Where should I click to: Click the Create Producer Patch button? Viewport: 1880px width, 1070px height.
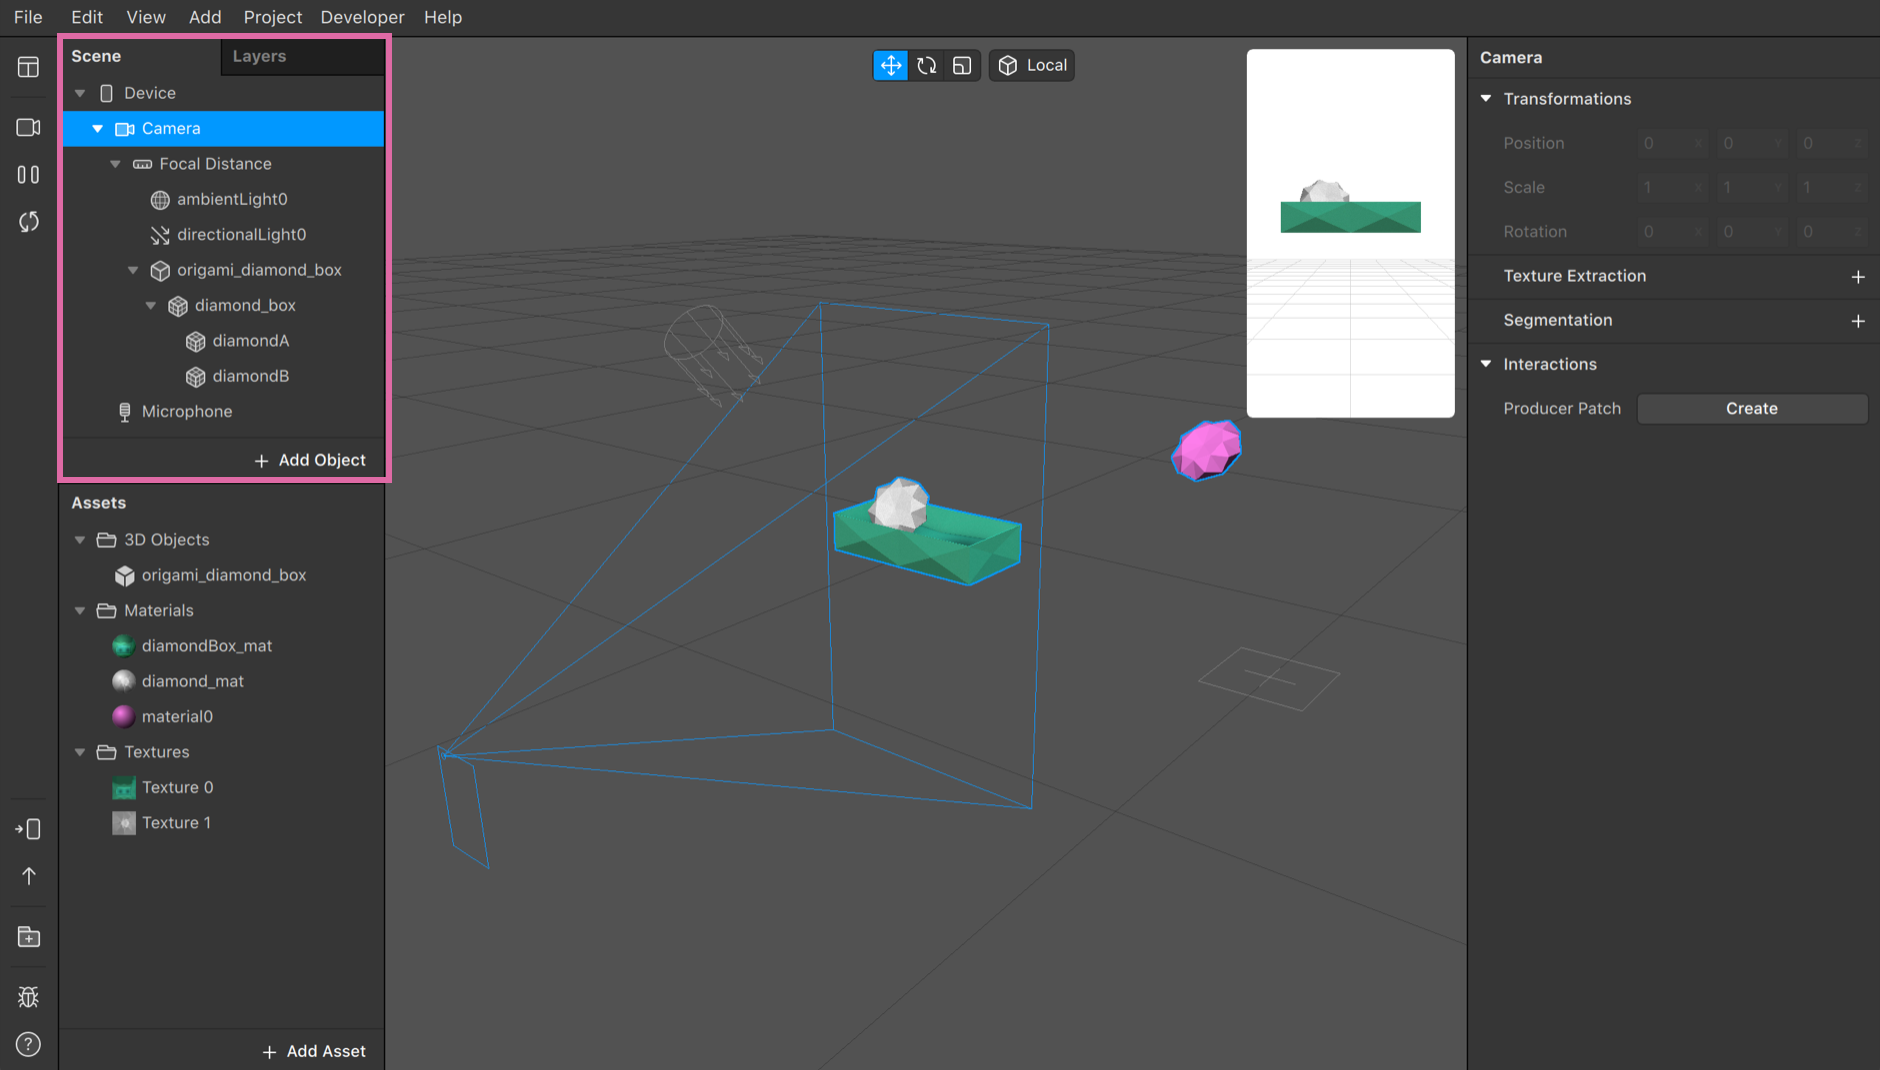point(1751,409)
